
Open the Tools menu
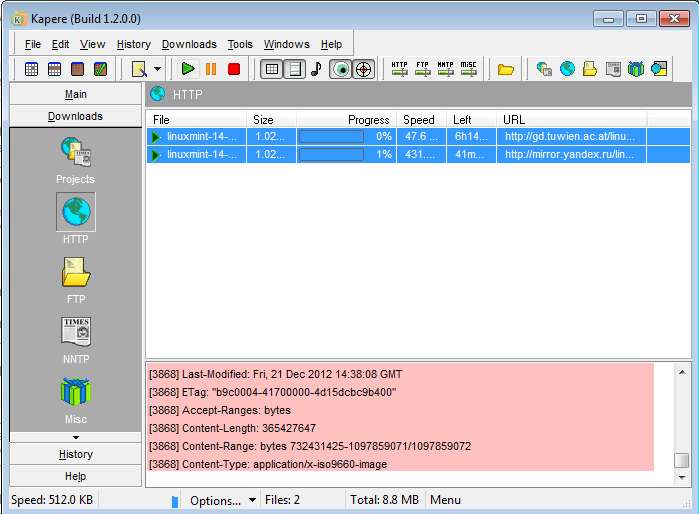(240, 44)
